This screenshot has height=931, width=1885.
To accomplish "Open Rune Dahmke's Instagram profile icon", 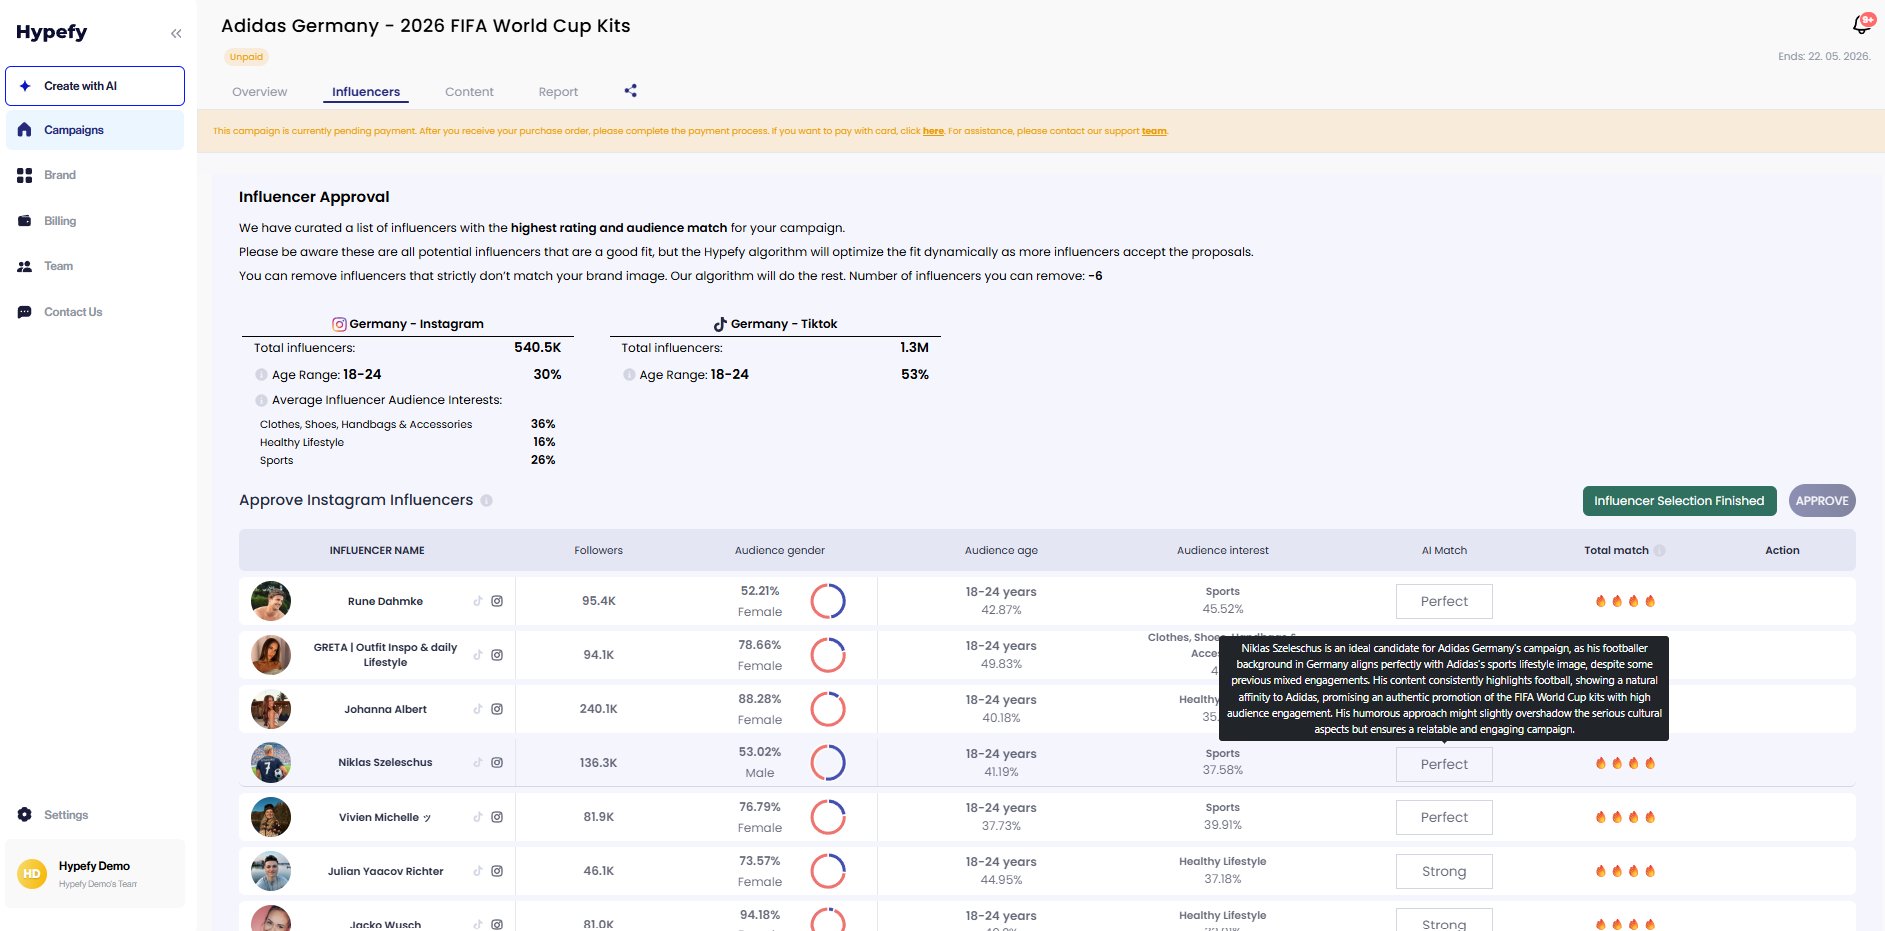I will tap(497, 601).
